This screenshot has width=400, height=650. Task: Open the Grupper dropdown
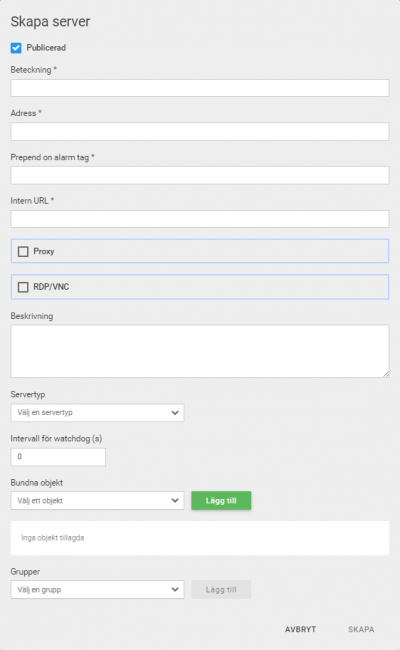point(97,589)
